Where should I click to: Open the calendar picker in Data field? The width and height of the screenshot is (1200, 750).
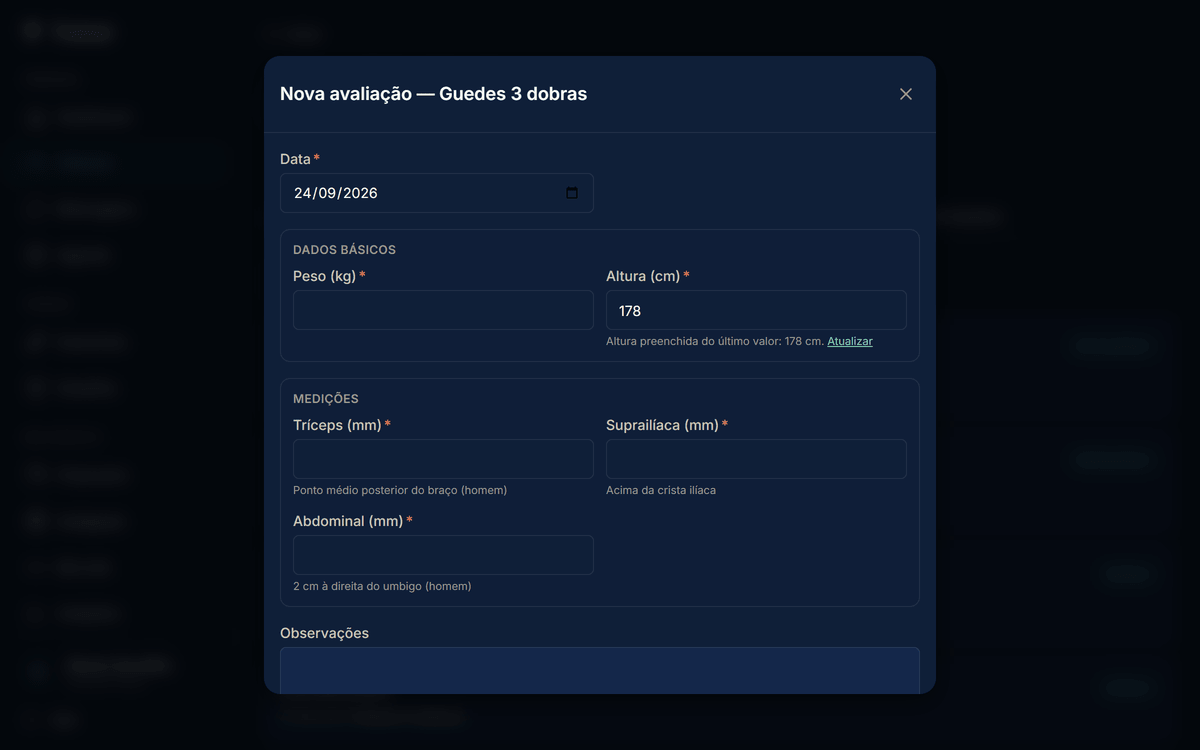572,193
